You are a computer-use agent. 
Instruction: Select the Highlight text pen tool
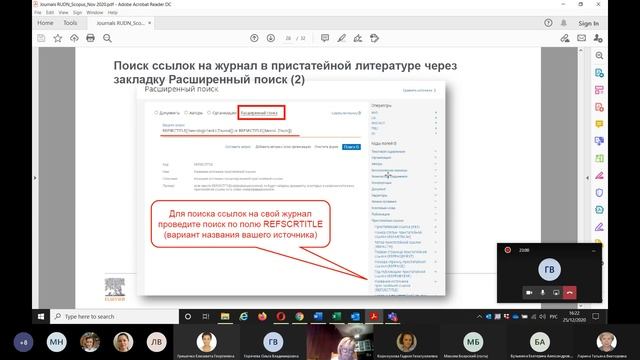pos(342,38)
